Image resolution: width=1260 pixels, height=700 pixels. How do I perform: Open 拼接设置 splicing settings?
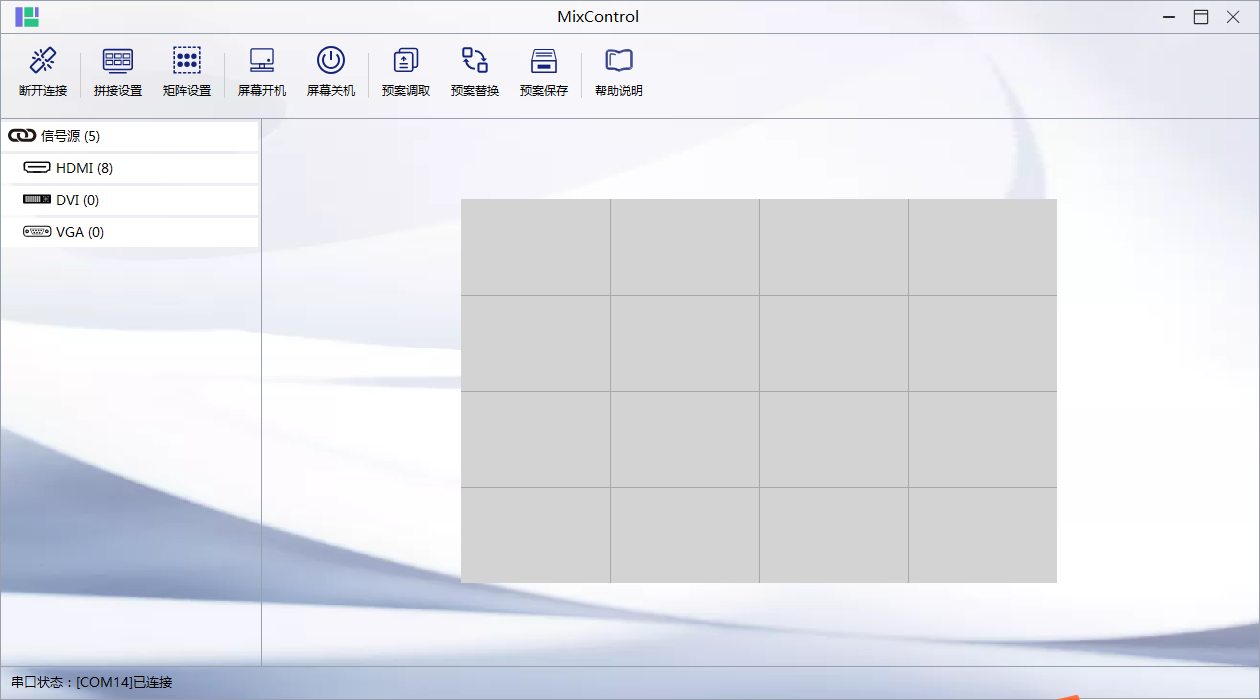click(x=117, y=62)
